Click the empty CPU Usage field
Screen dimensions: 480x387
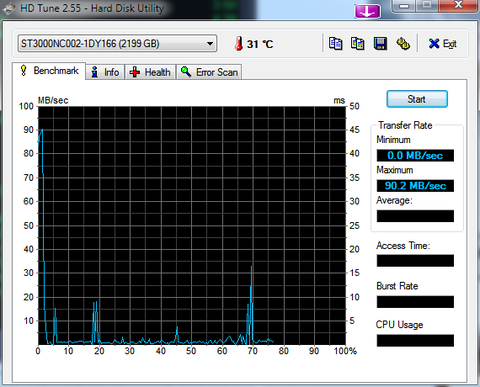point(415,341)
